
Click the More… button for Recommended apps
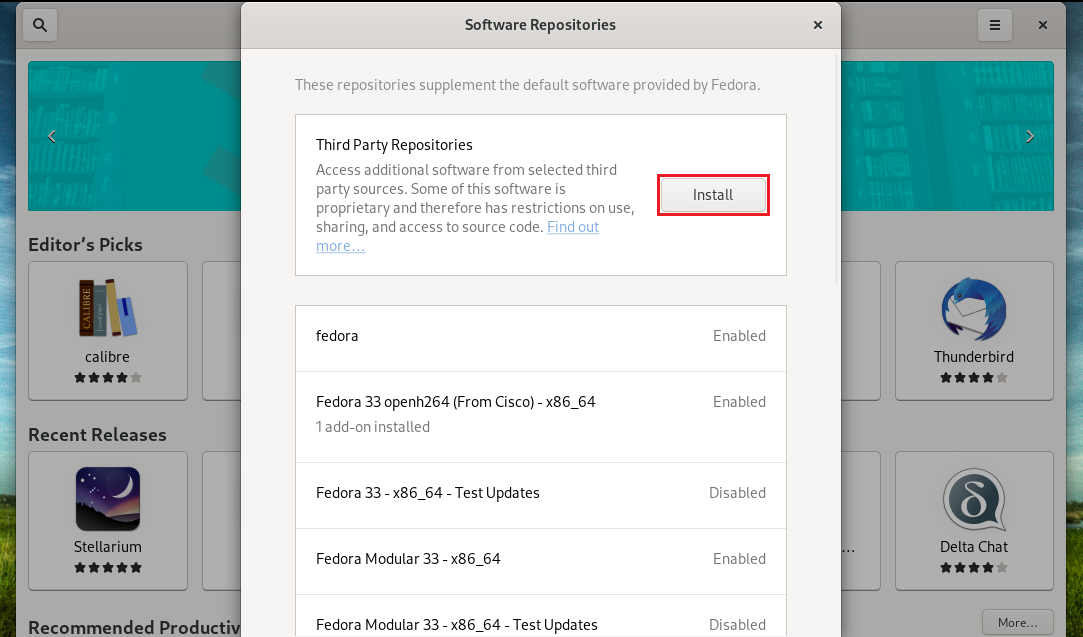(1017, 622)
